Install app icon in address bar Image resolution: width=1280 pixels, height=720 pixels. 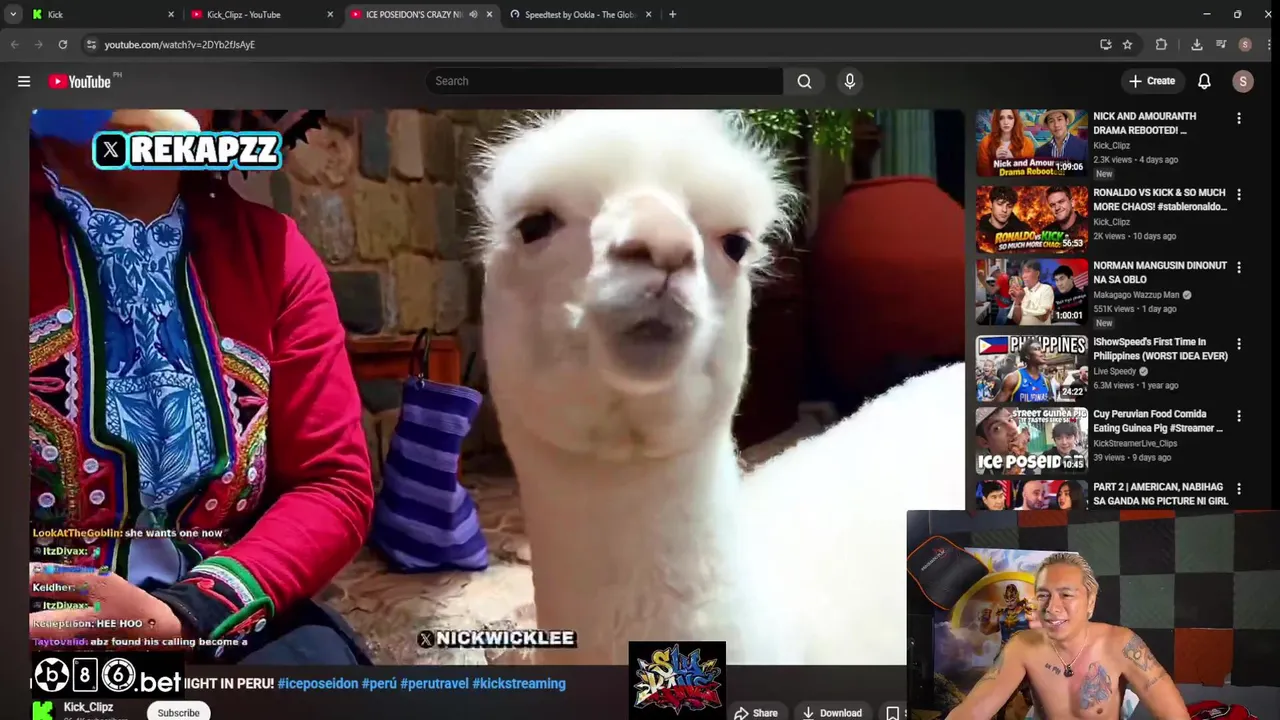click(x=1105, y=44)
